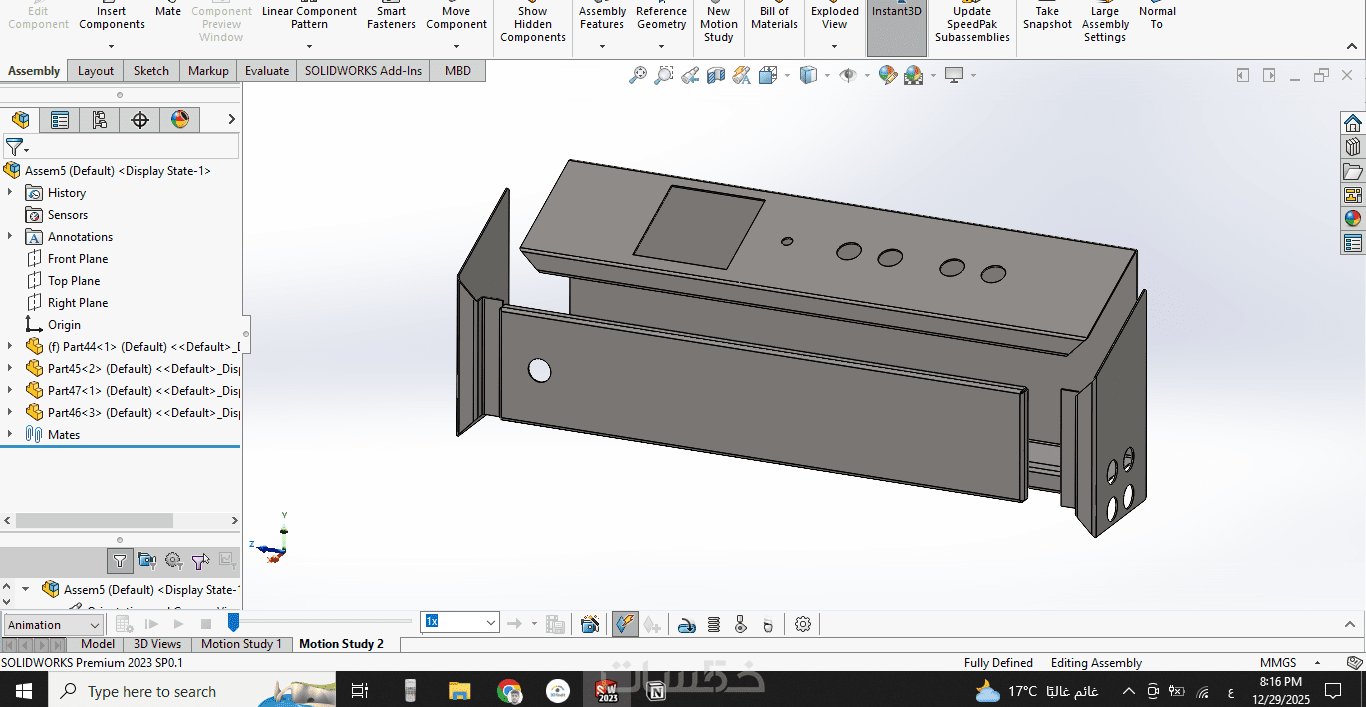This screenshot has height=707, width=1366.
Task: Switch to the Evaluate tab
Action: click(x=267, y=71)
